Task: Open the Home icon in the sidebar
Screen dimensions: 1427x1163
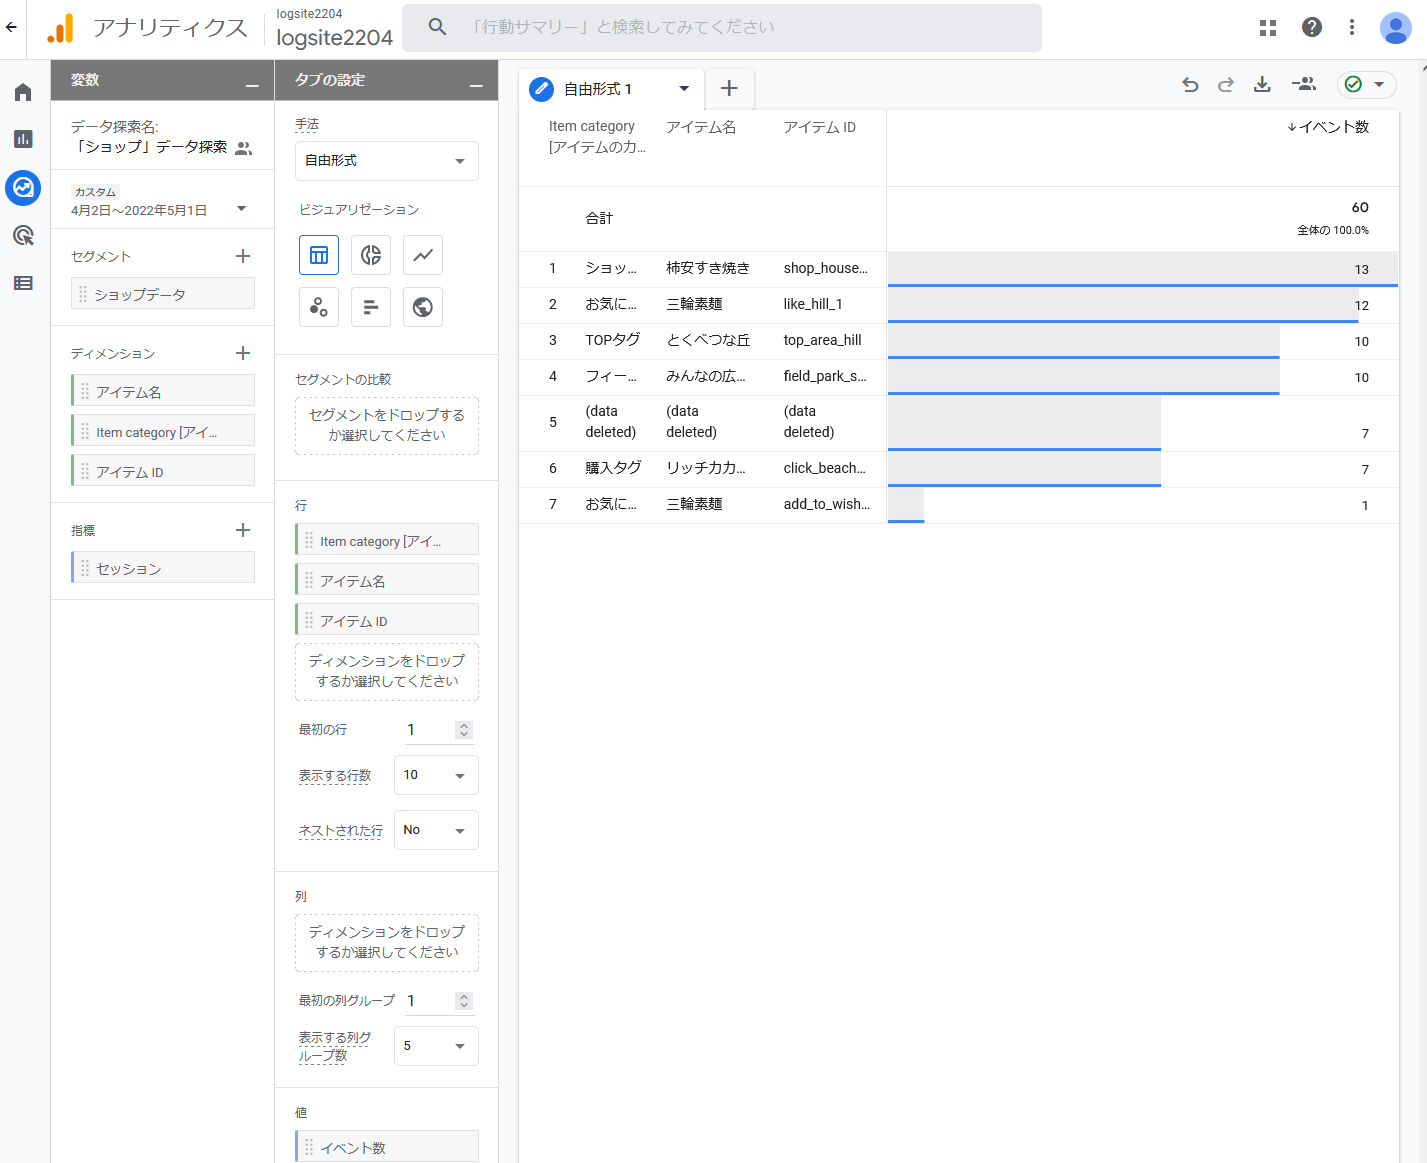Action: point(23,92)
